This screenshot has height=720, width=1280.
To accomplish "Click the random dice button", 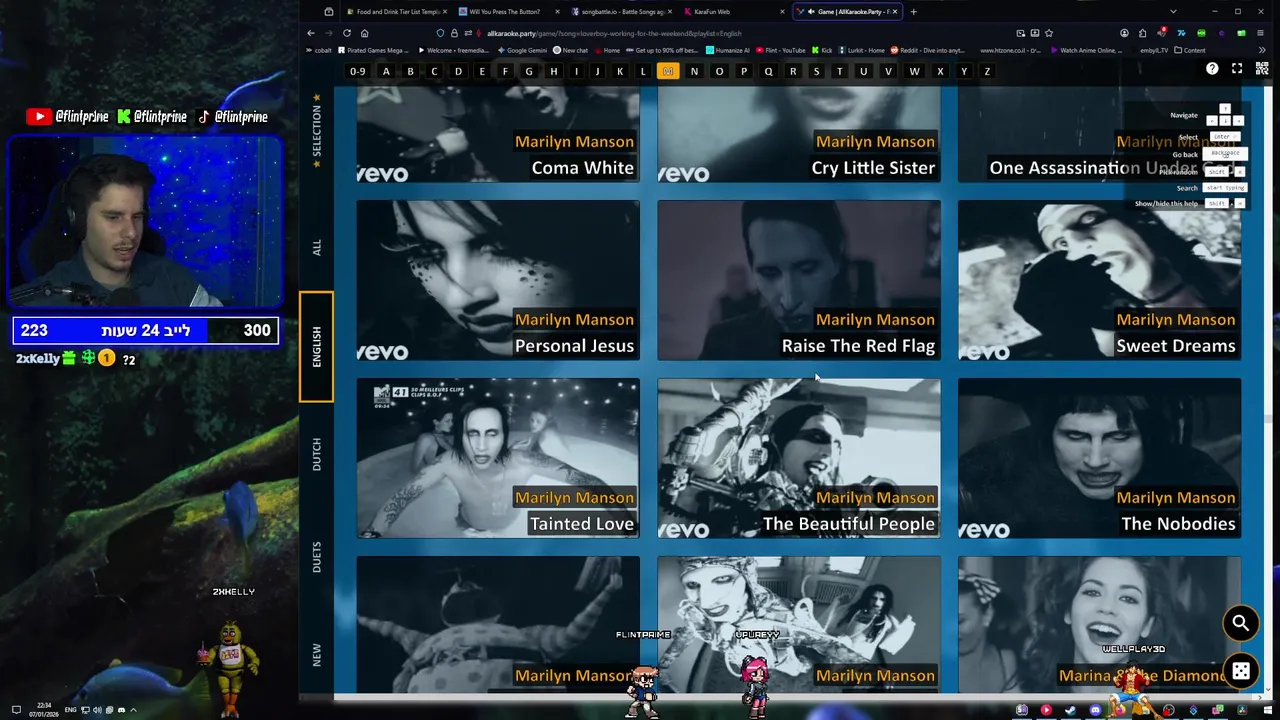I will click(x=1240, y=670).
